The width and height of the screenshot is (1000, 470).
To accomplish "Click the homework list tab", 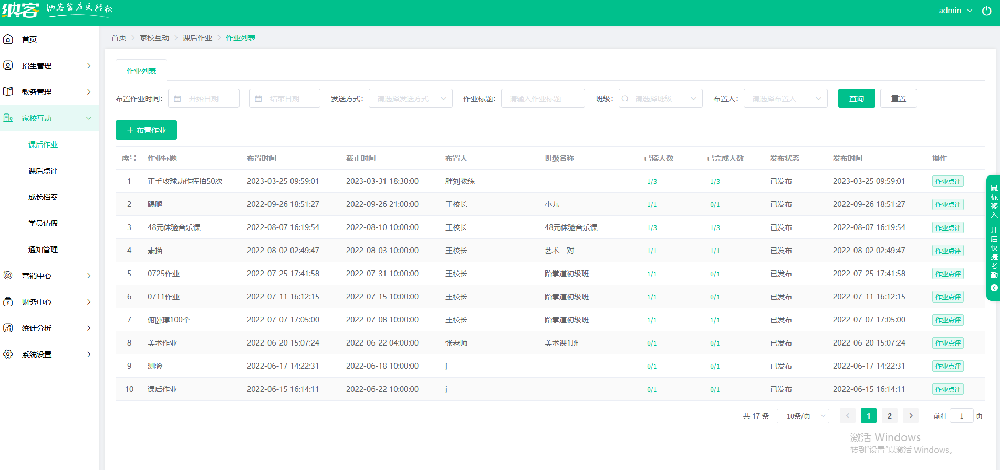I will point(141,71).
